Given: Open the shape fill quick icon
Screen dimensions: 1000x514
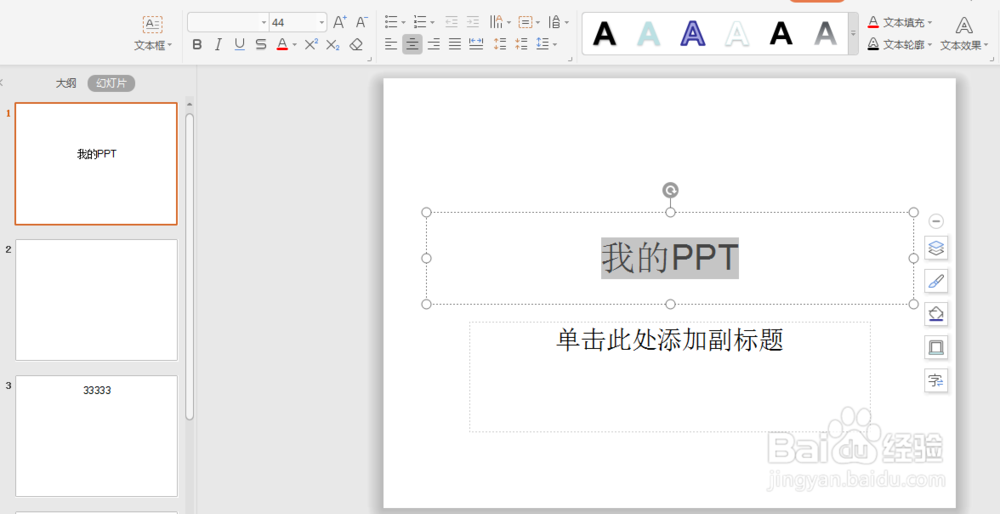Looking at the screenshot, I should coord(936,314).
